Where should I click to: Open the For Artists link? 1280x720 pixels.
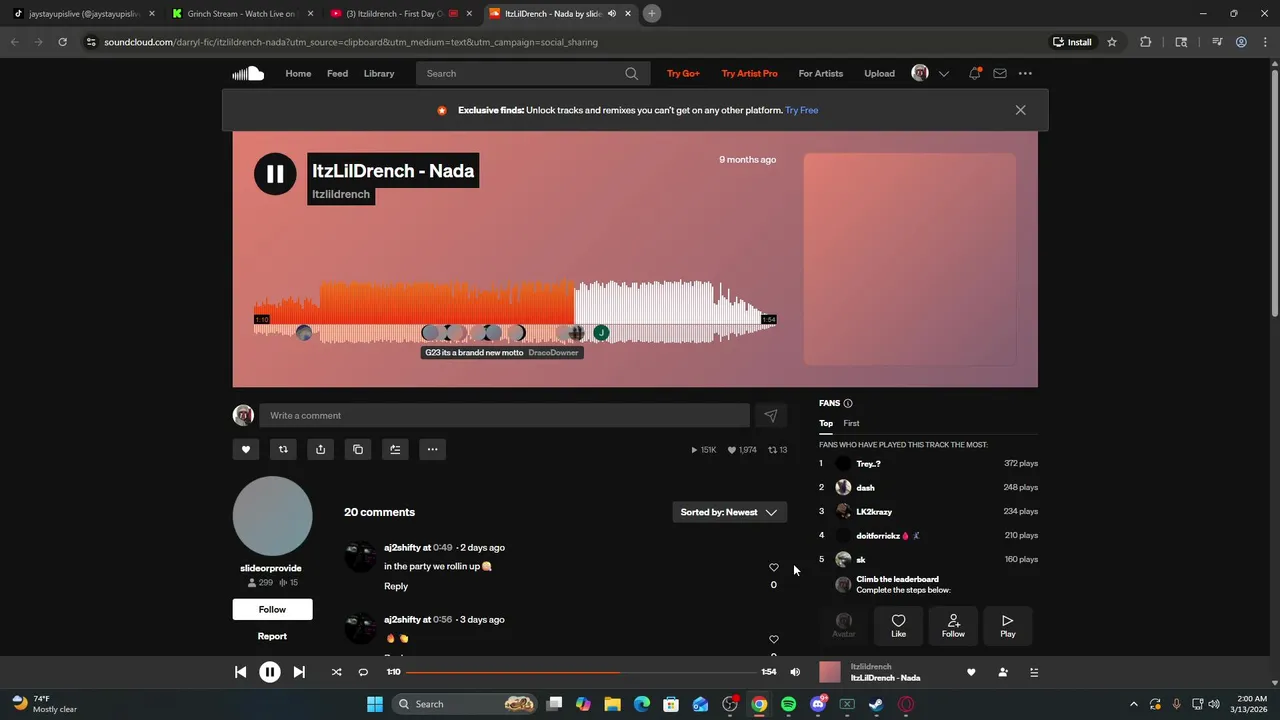(x=820, y=73)
